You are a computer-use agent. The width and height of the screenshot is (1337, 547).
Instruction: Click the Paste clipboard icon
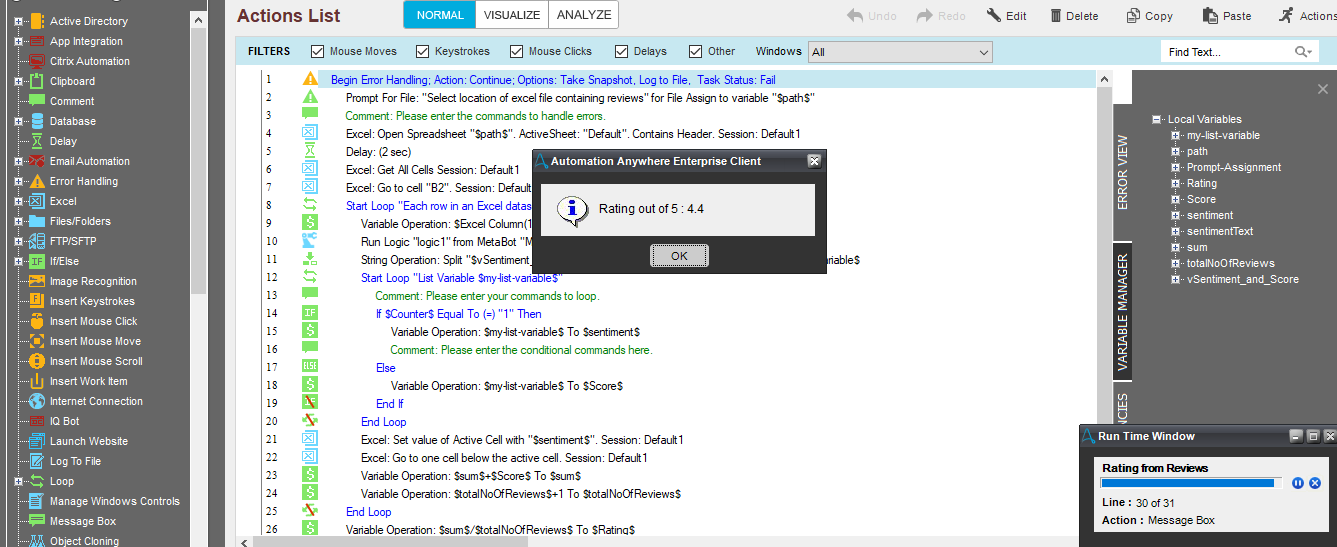1211,16
